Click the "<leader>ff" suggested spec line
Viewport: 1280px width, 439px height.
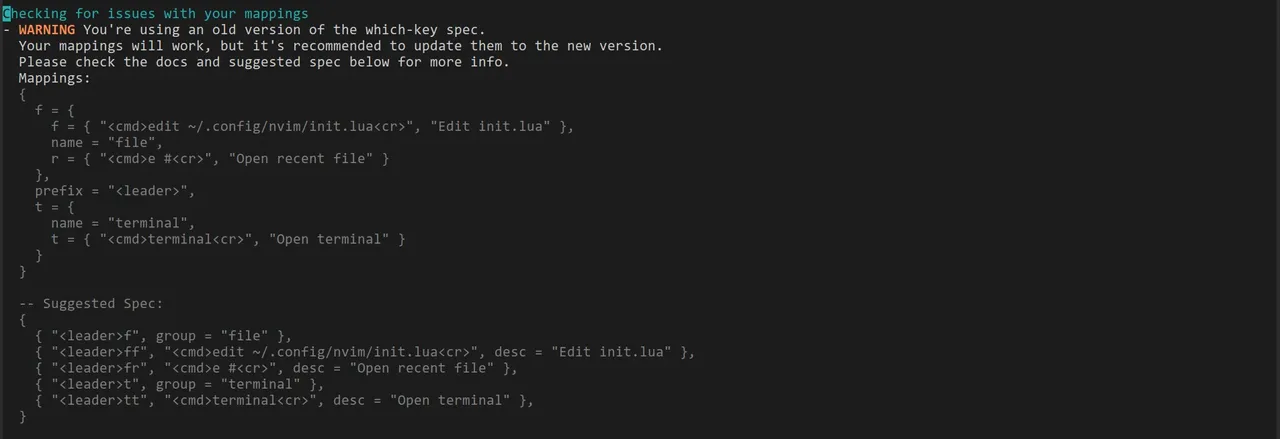tap(365, 351)
